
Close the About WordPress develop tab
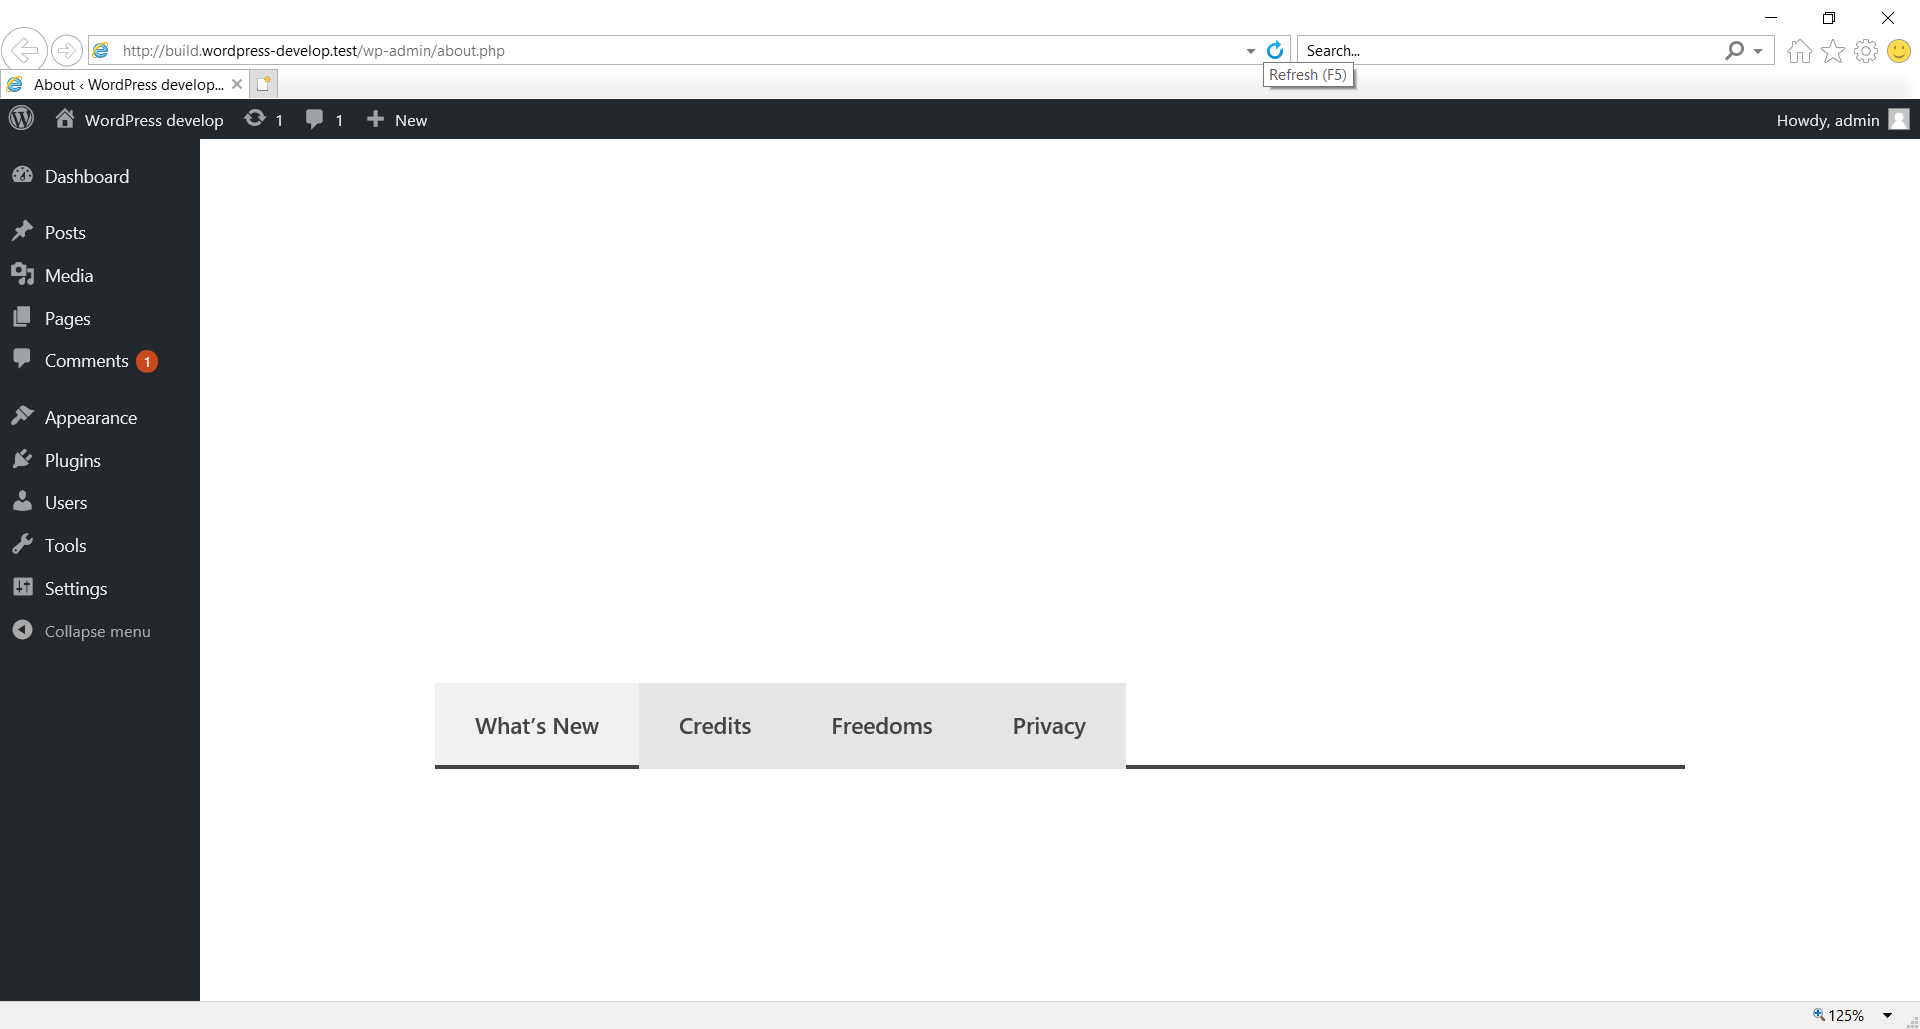coord(237,84)
